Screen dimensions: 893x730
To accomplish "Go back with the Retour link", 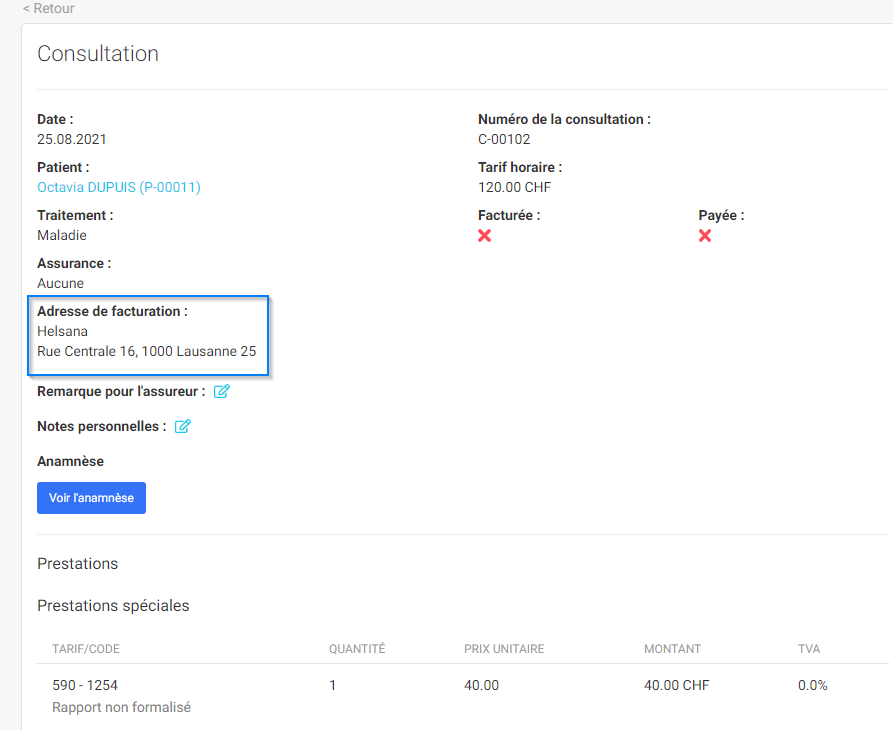I will 49,9.
